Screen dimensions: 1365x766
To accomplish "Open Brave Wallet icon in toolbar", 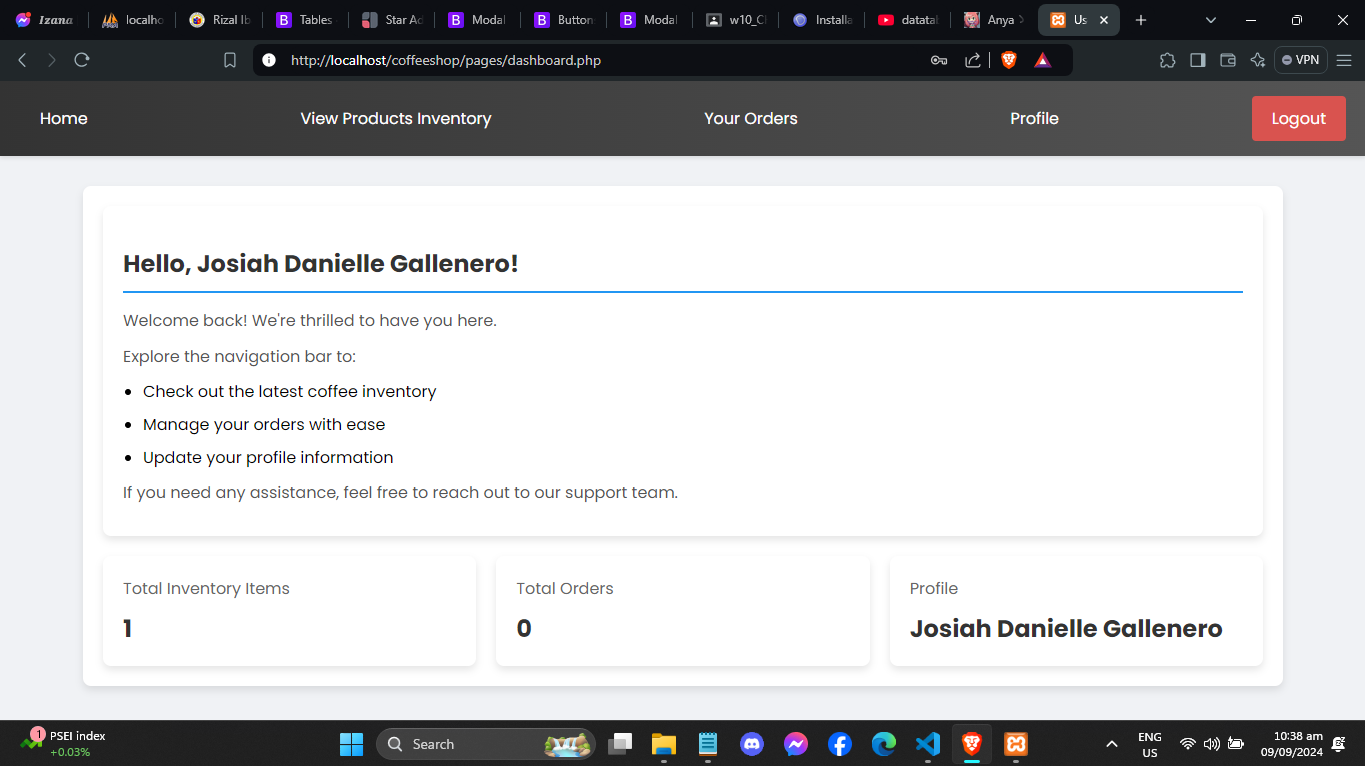I will point(1228,60).
